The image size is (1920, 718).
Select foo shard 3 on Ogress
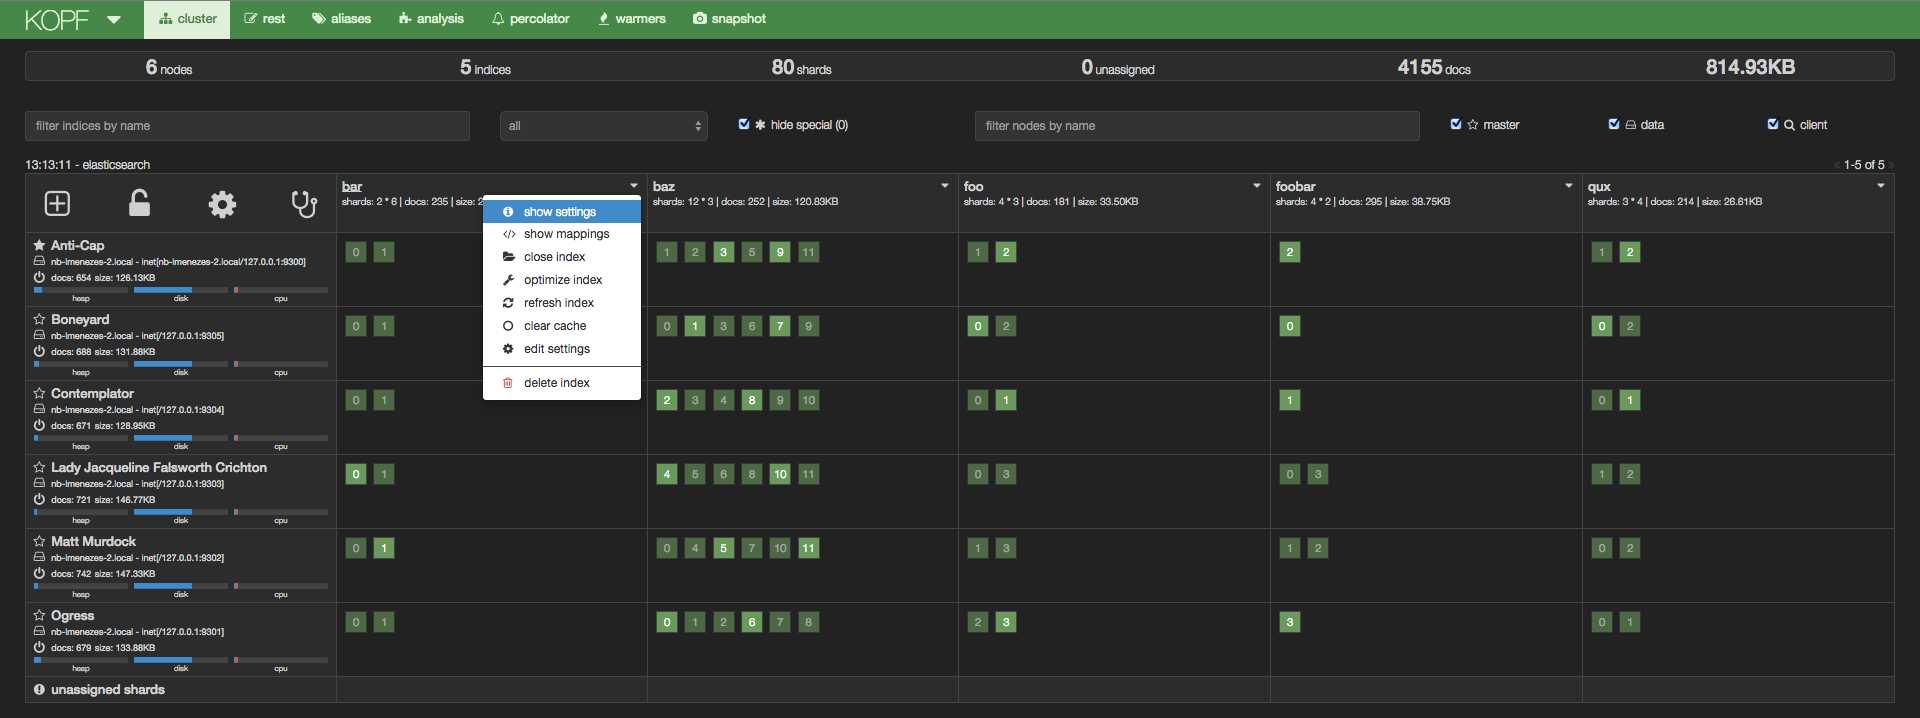tap(1006, 622)
